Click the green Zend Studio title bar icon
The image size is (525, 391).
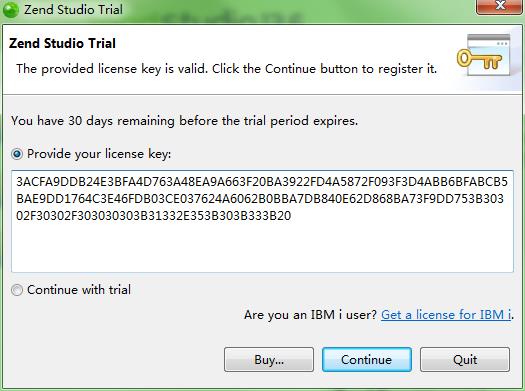(x=11, y=9)
